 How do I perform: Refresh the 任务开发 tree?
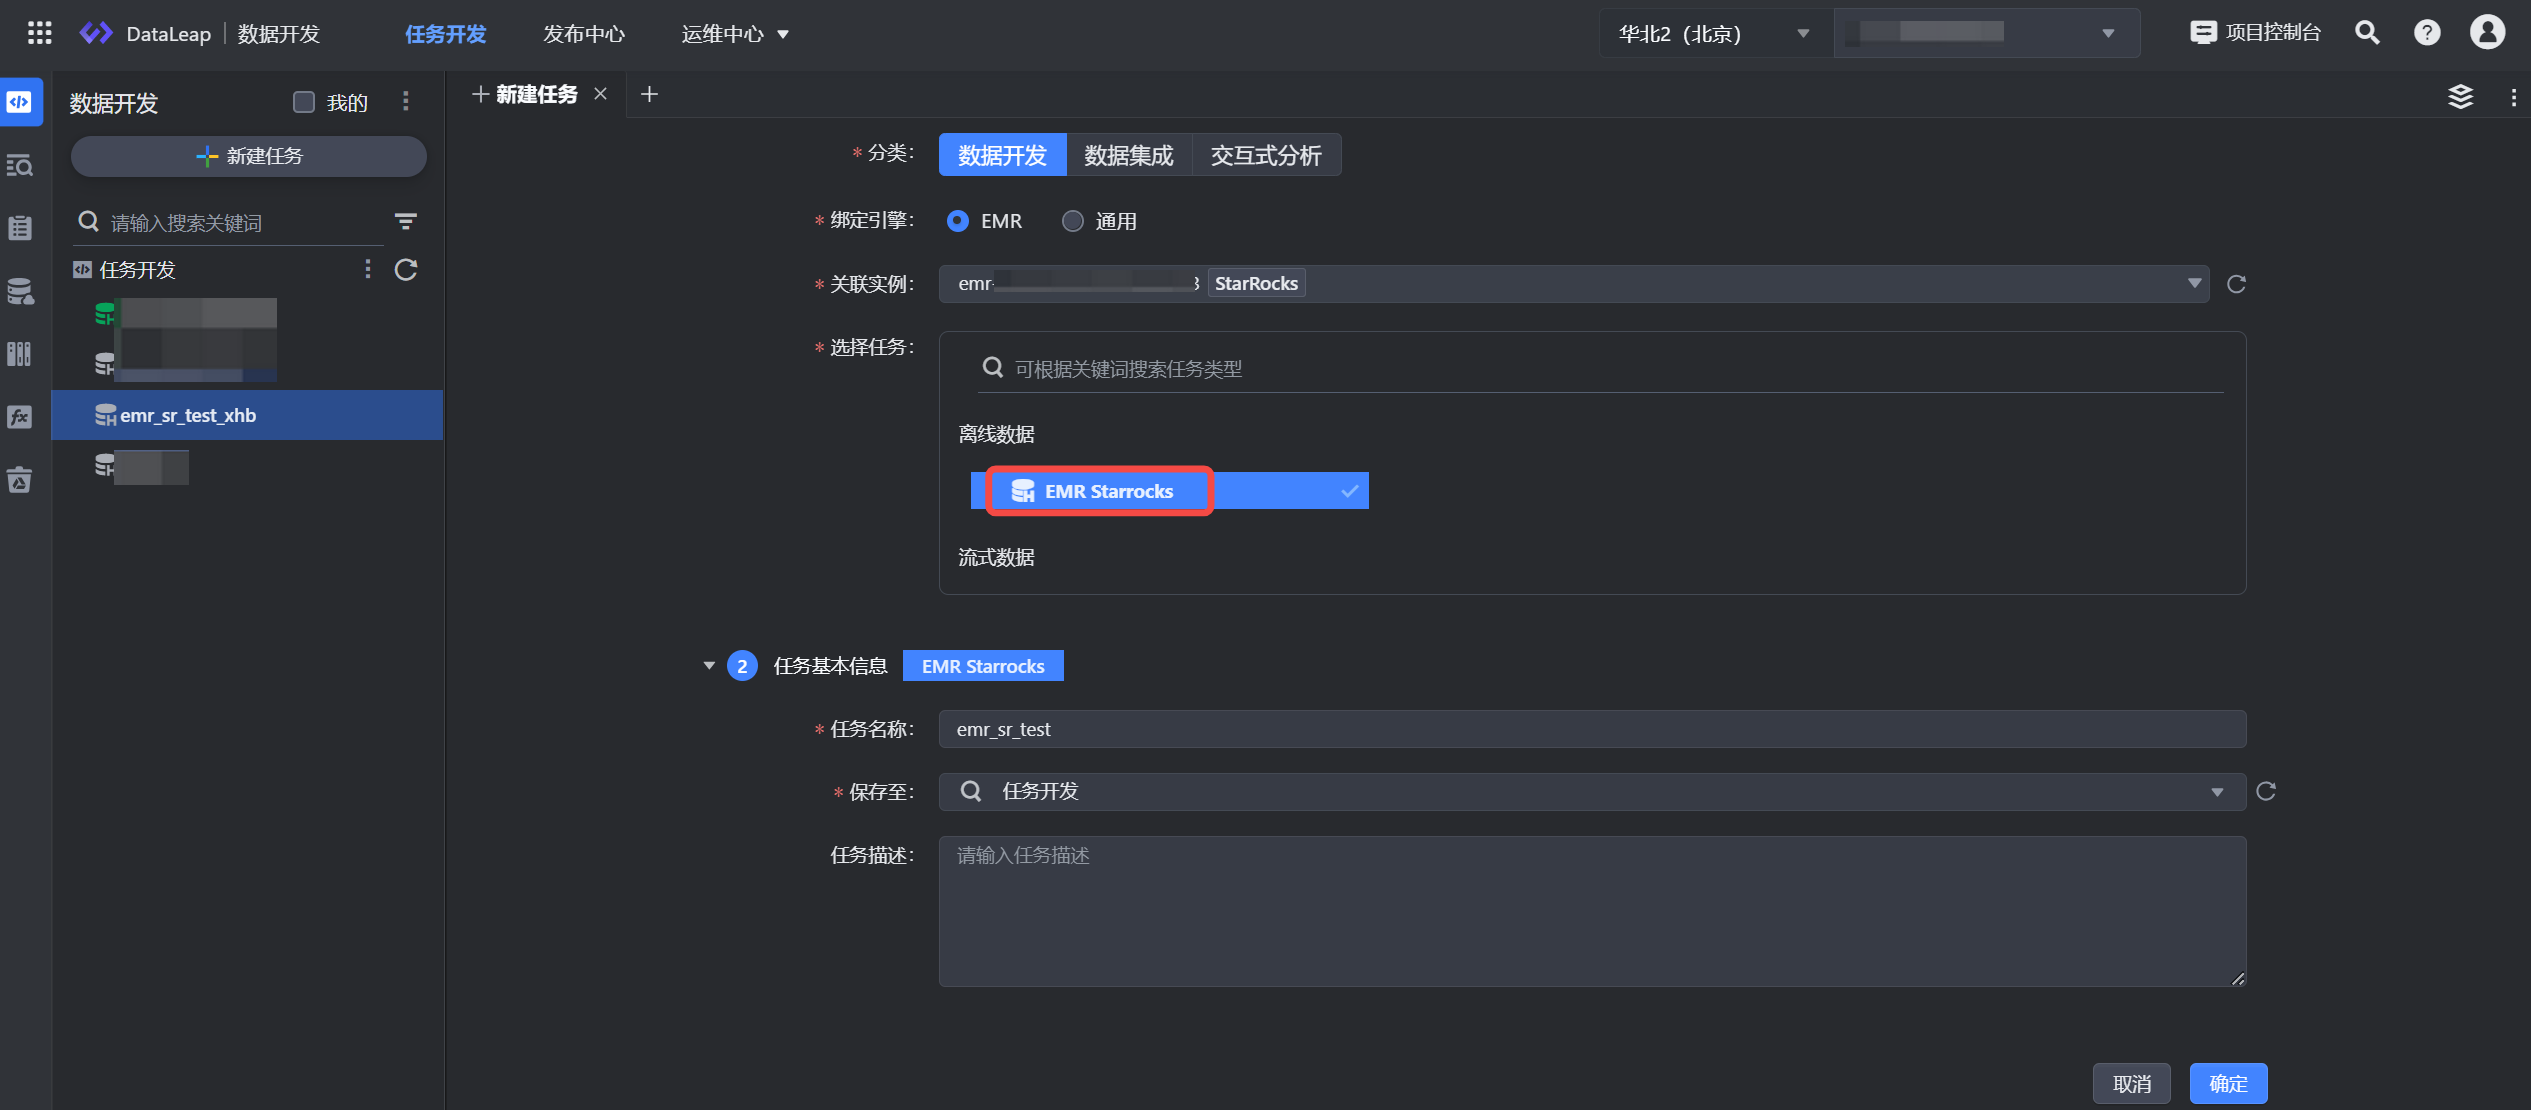pos(405,269)
